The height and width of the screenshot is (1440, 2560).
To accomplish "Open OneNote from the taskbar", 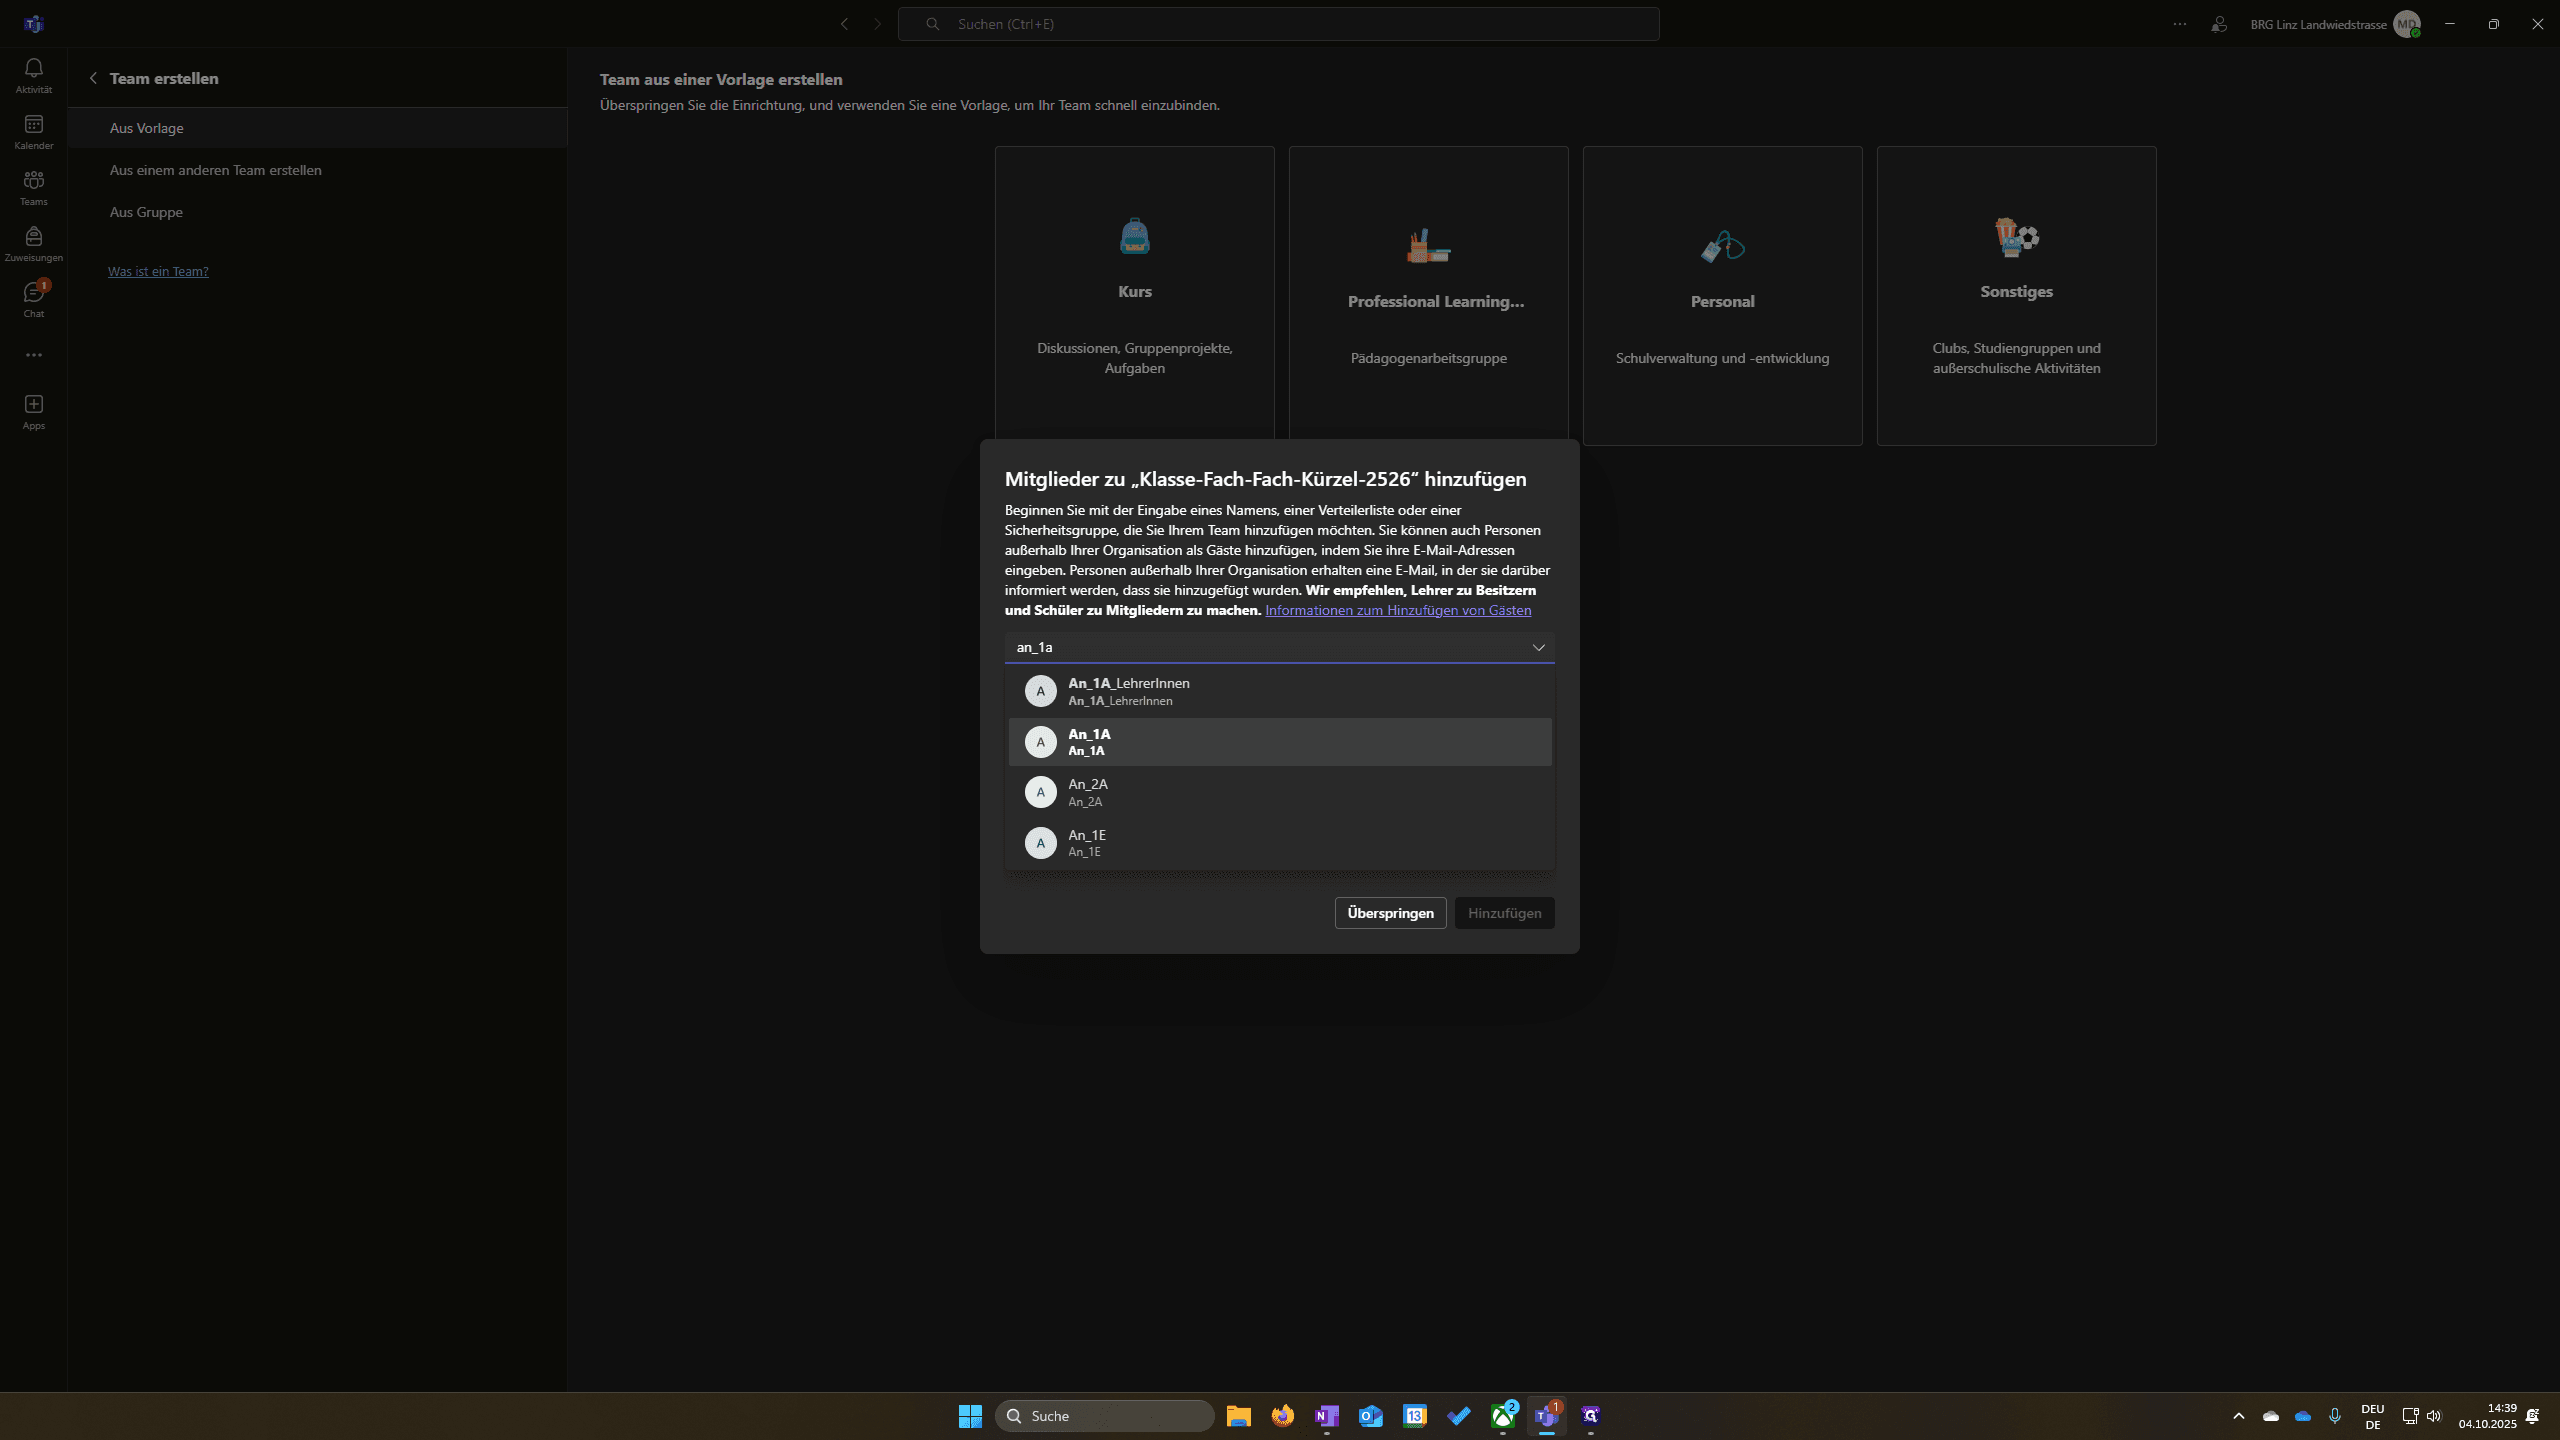I will coord(1327,1415).
